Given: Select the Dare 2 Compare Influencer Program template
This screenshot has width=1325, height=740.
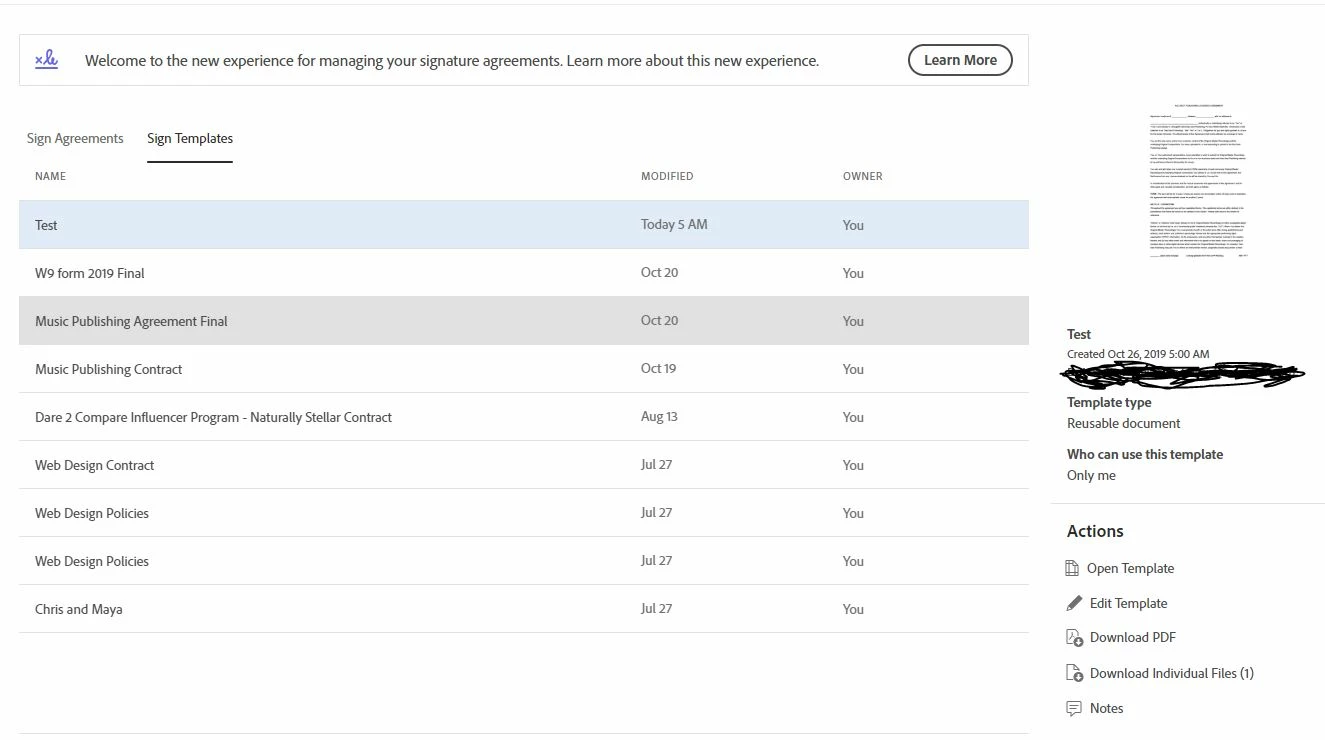Looking at the screenshot, I should click(x=523, y=417).
